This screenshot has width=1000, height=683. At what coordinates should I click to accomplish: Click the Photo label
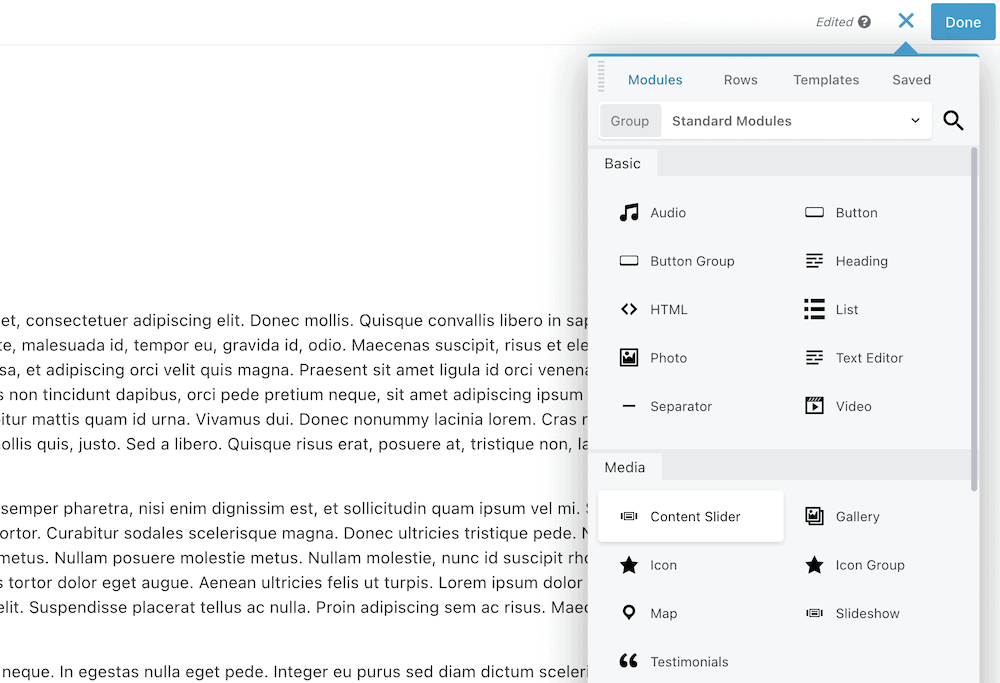click(668, 358)
